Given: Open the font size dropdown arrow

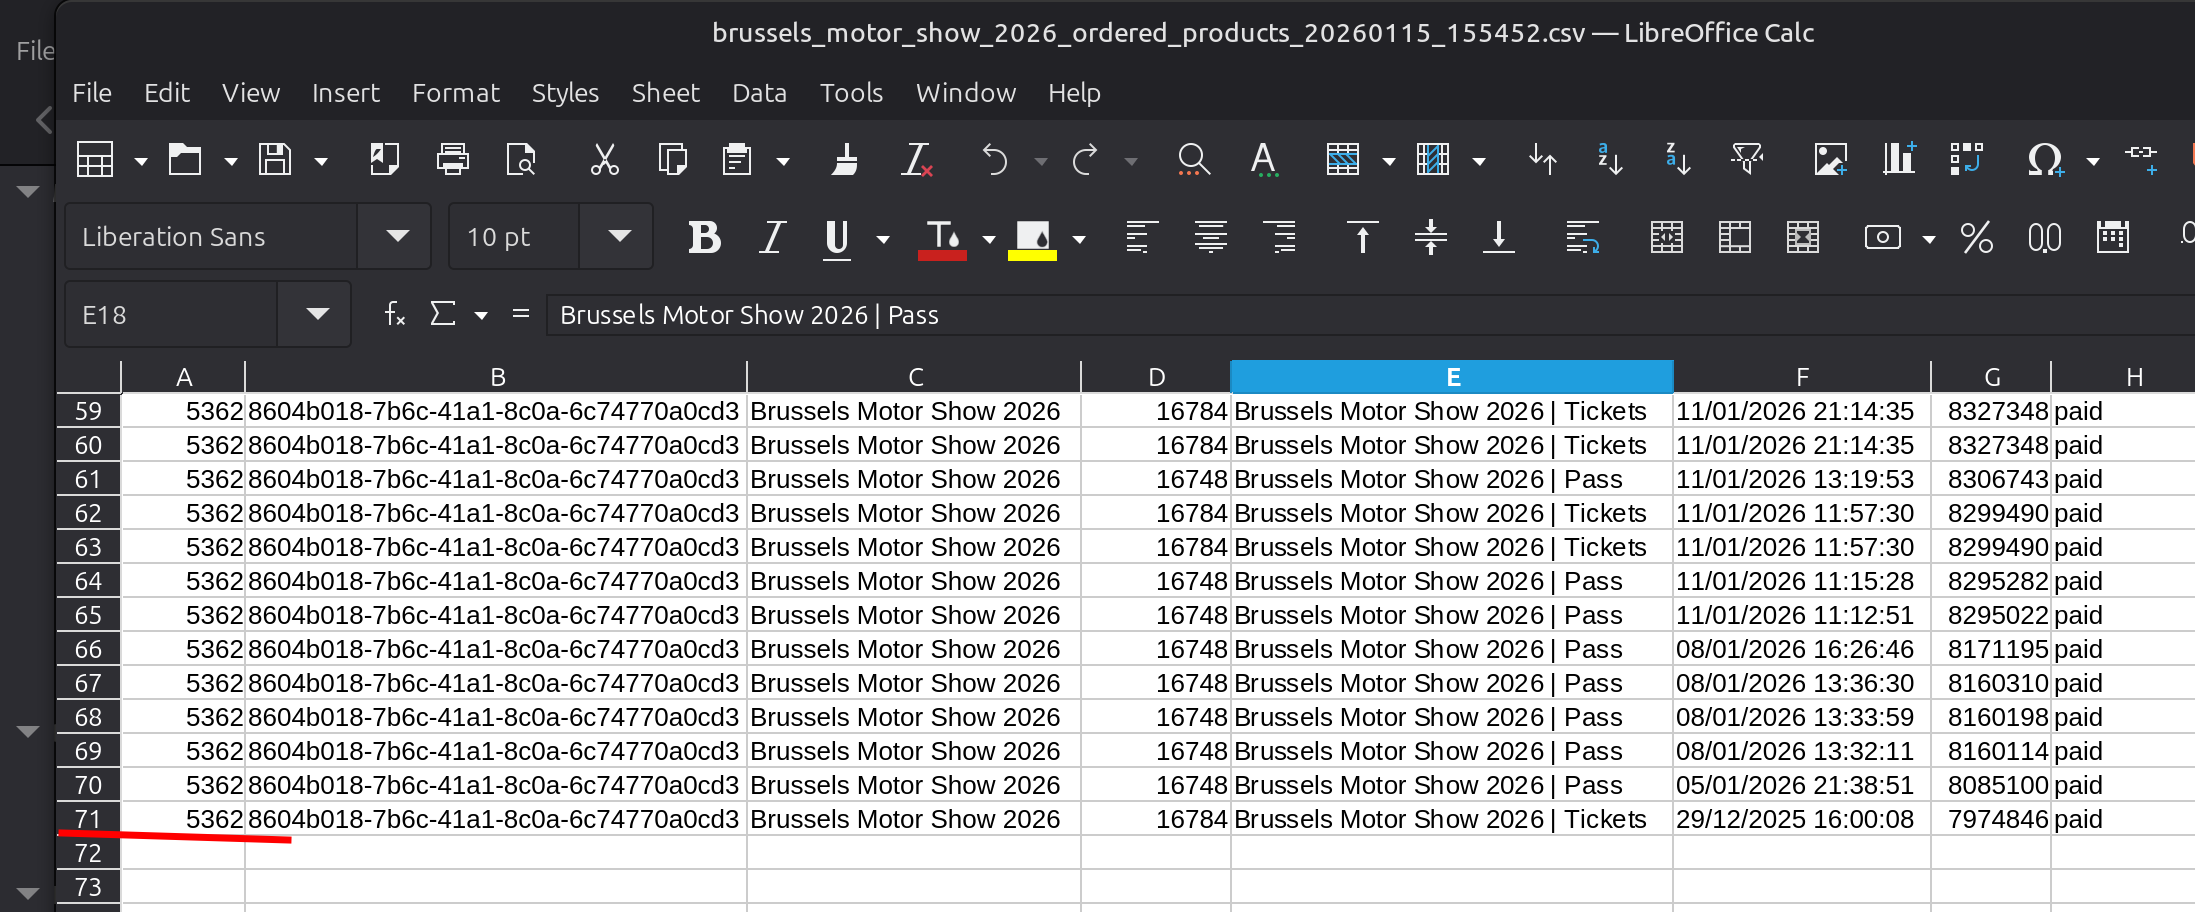Looking at the screenshot, I should click(619, 237).
